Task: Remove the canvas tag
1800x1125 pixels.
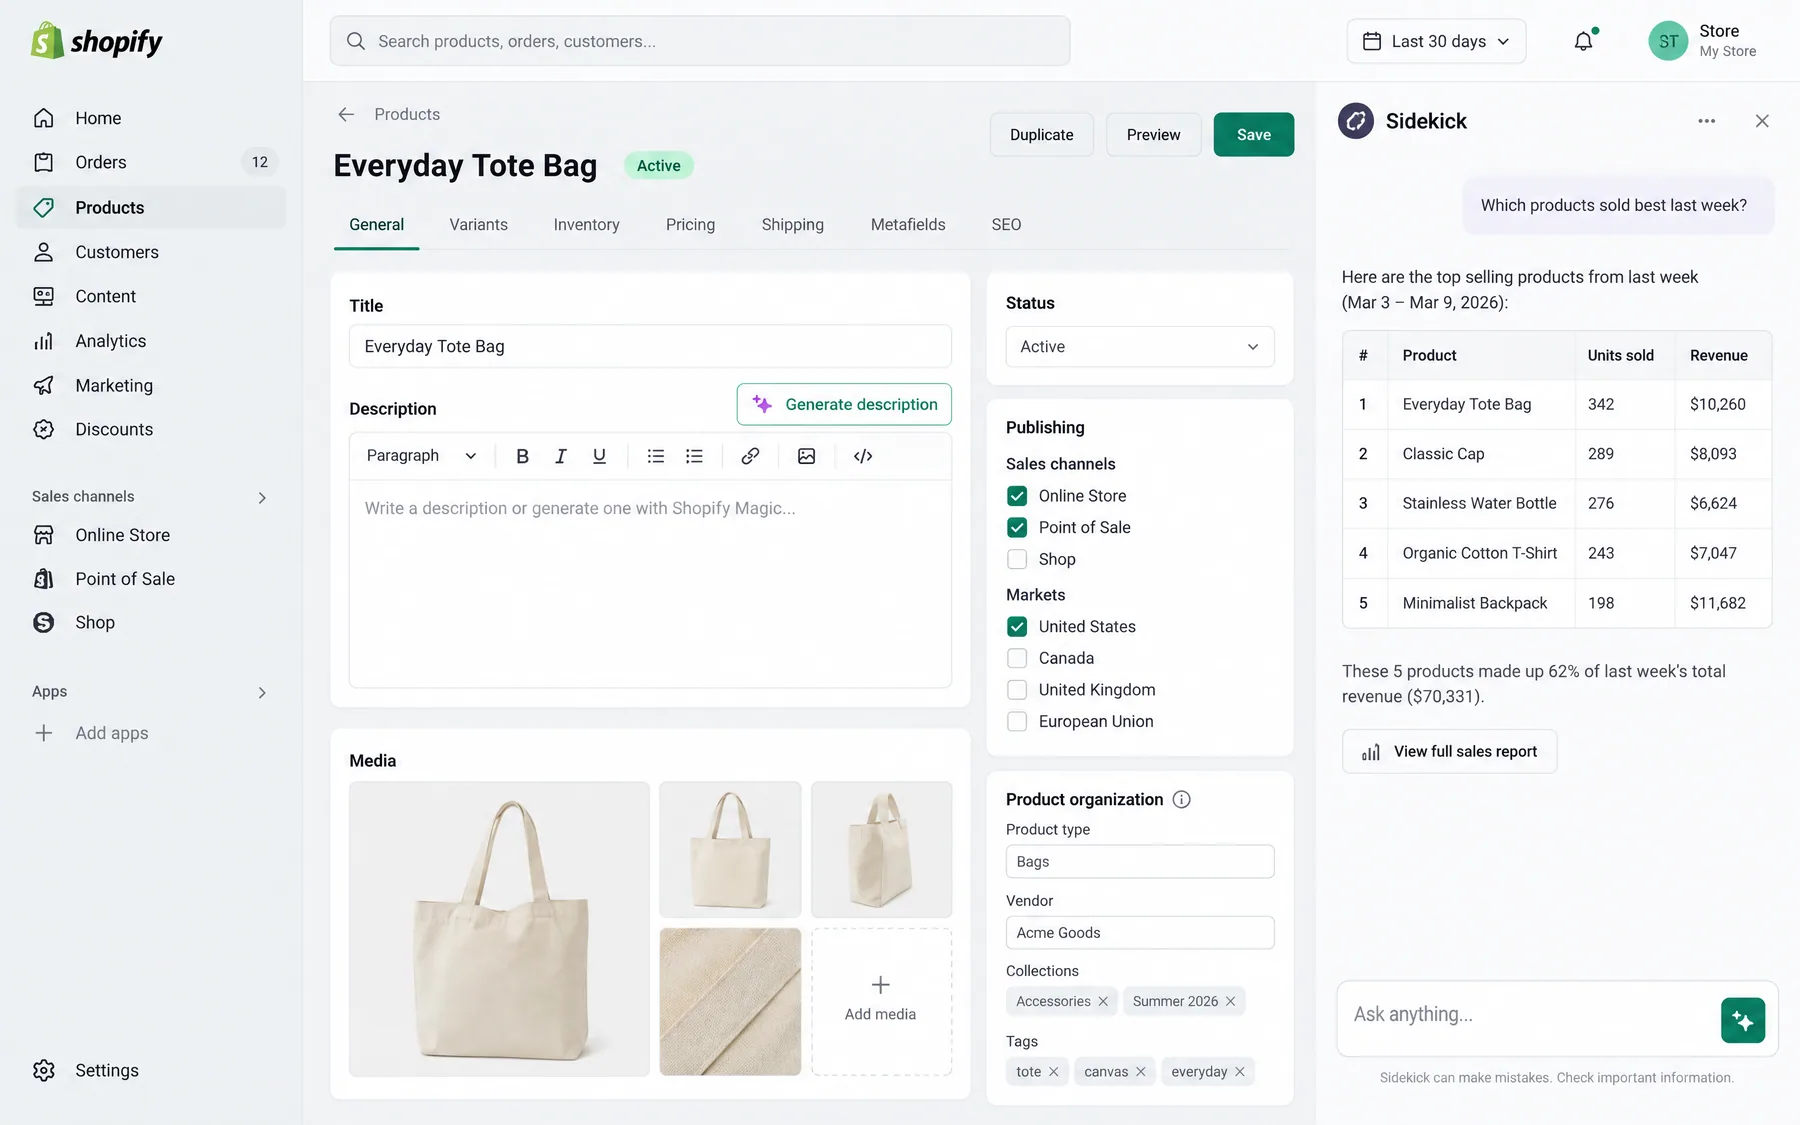Action: [1140, 1071]
